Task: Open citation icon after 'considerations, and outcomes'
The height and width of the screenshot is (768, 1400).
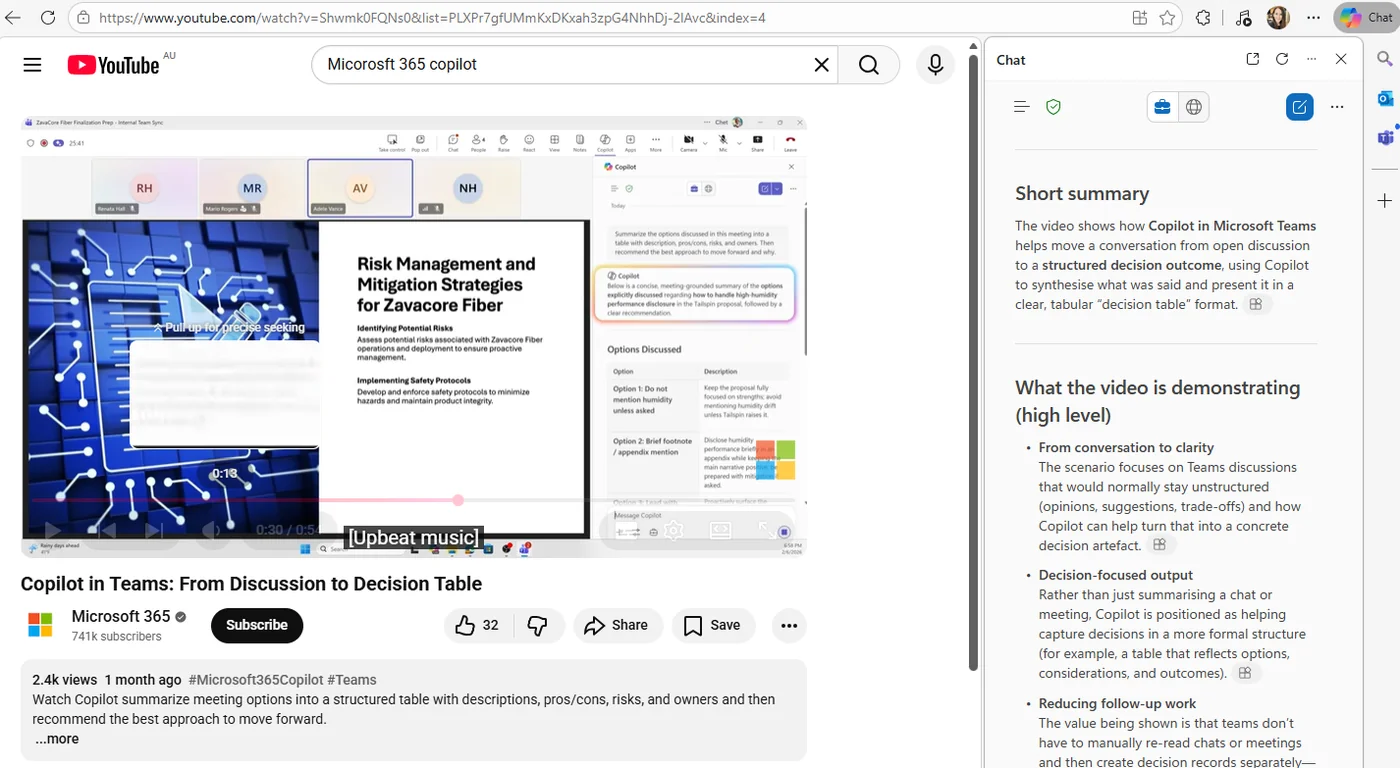Action: click(x=1246, y=673)
